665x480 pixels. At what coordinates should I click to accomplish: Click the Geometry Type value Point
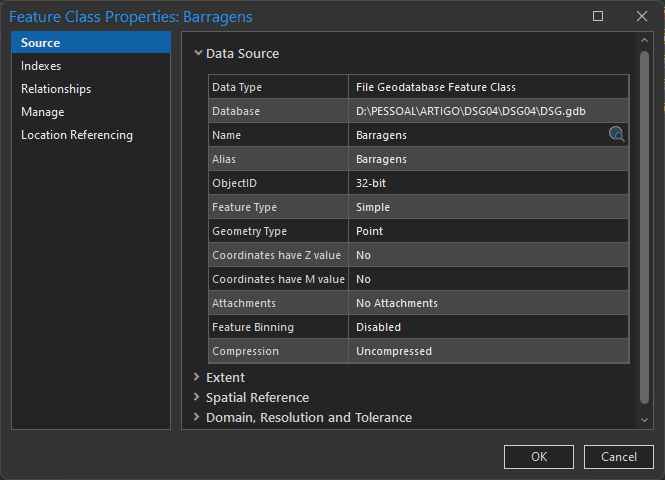pyautogui.click(x=369, y=231)
